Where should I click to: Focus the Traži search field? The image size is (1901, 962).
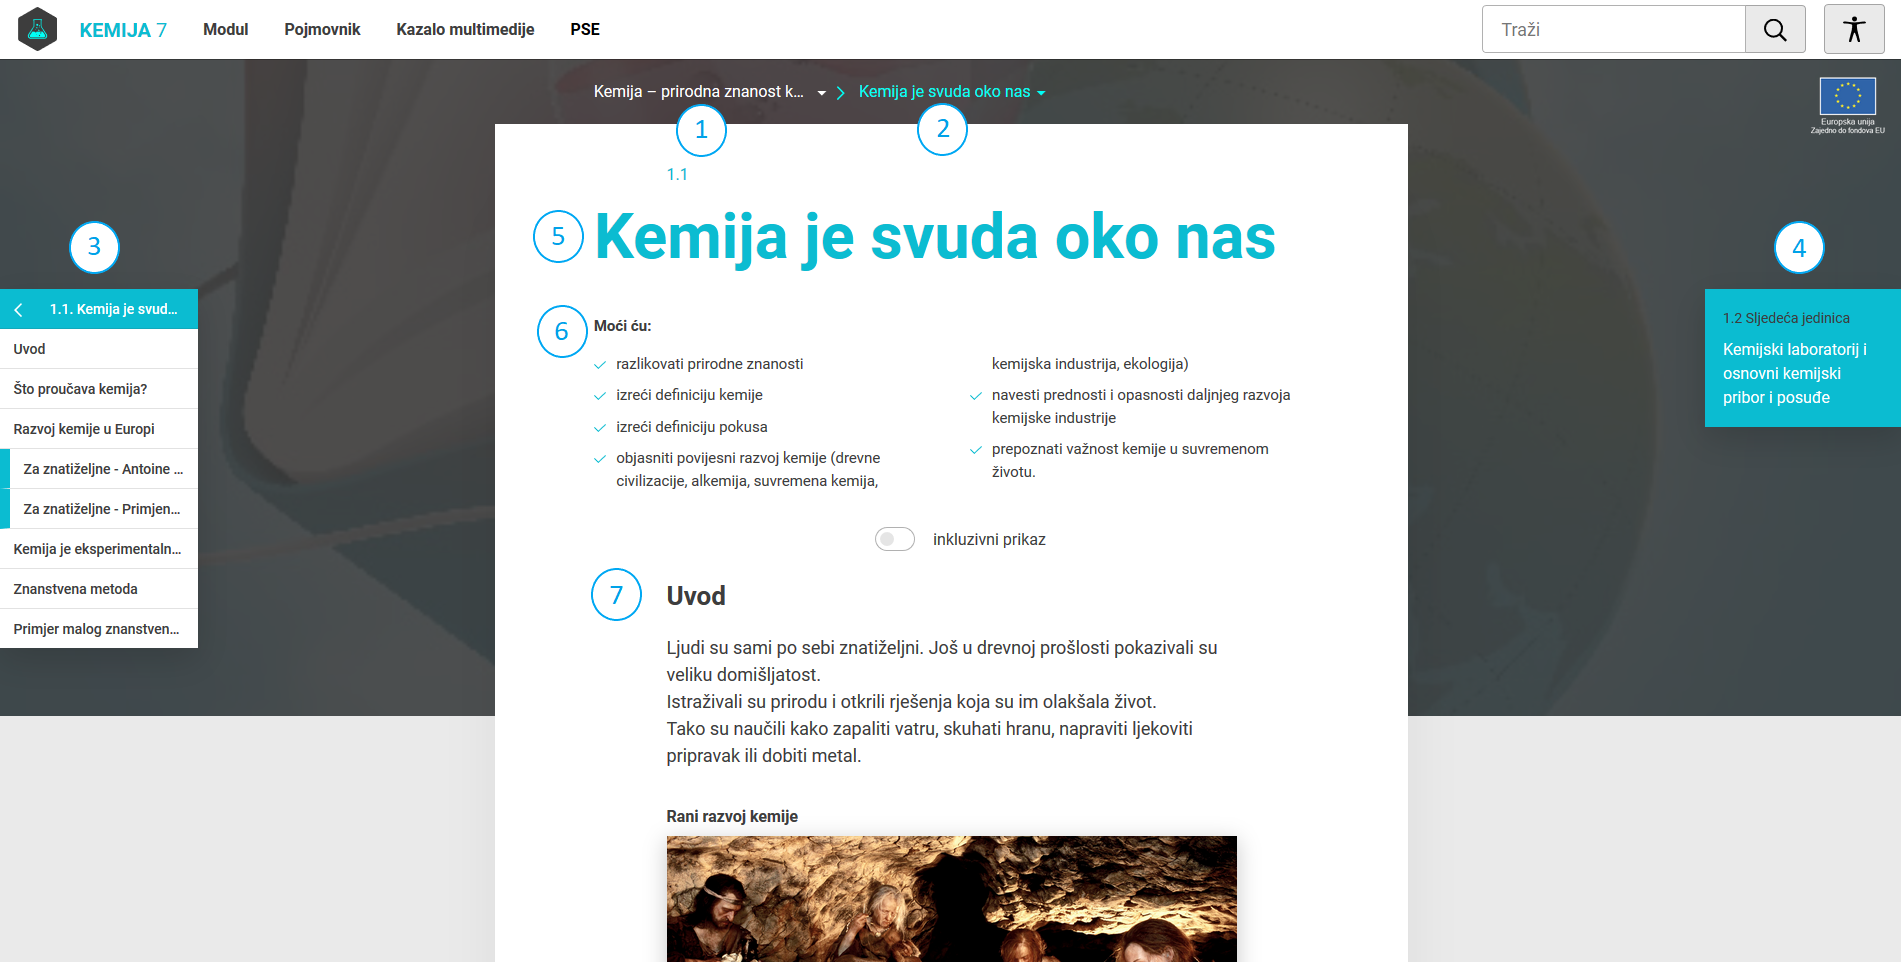(1614, 29)
